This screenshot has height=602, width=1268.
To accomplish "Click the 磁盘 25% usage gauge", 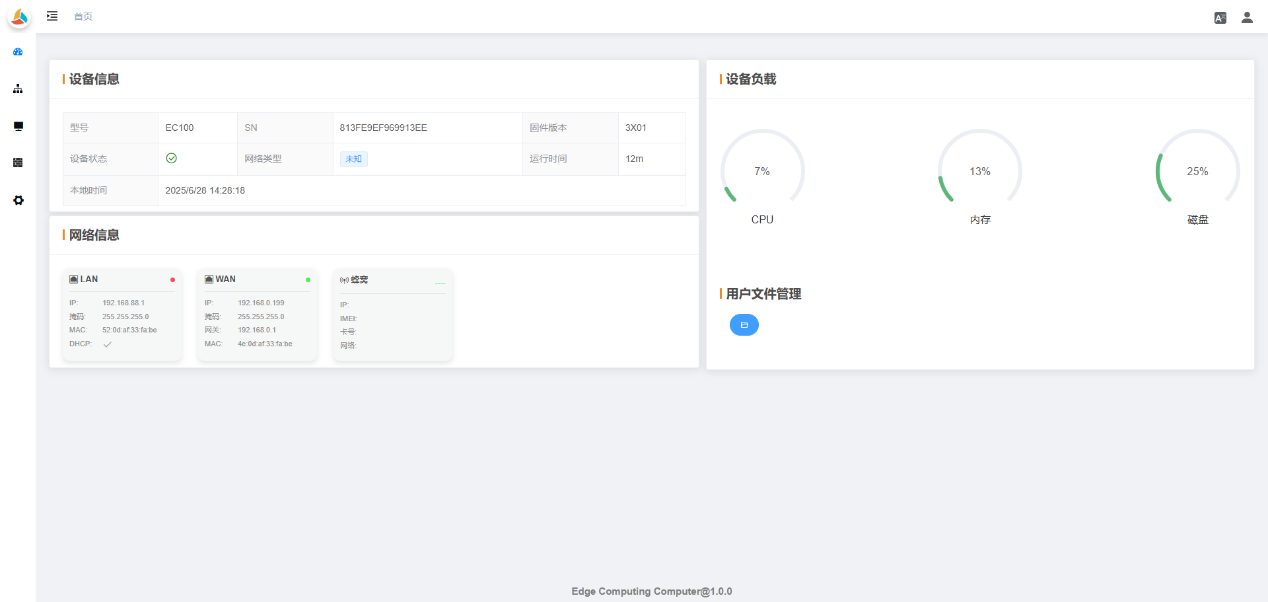I will (x=1197, y=171).
